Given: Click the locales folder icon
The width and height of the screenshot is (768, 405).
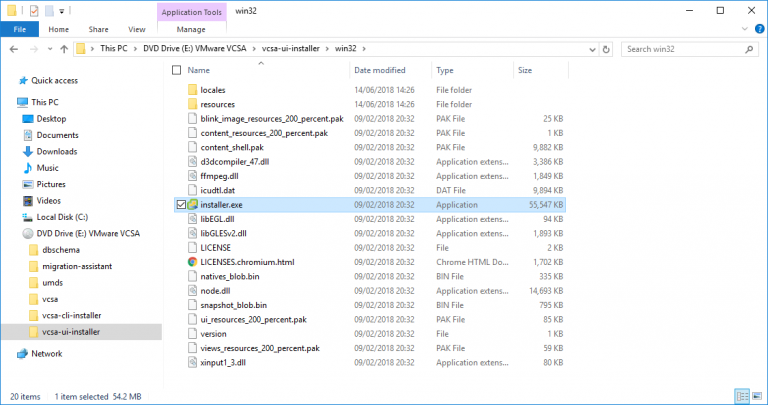Looking at the screenshot, I should click(192, 90).
